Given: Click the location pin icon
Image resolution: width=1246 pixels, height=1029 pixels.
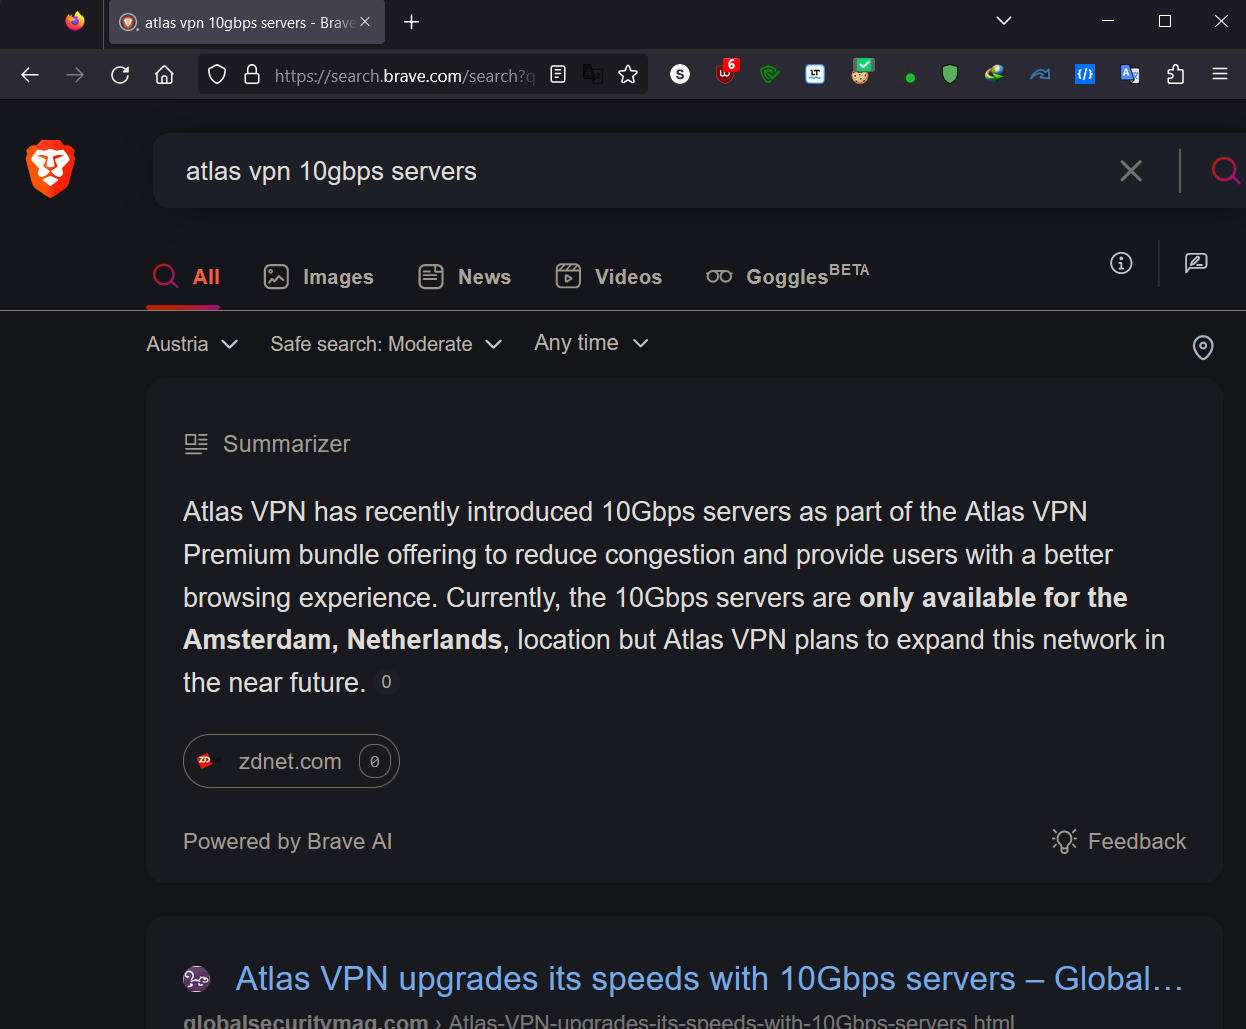Looking at the screenshot, I should pyautogui.click(x=1203, y=347).
